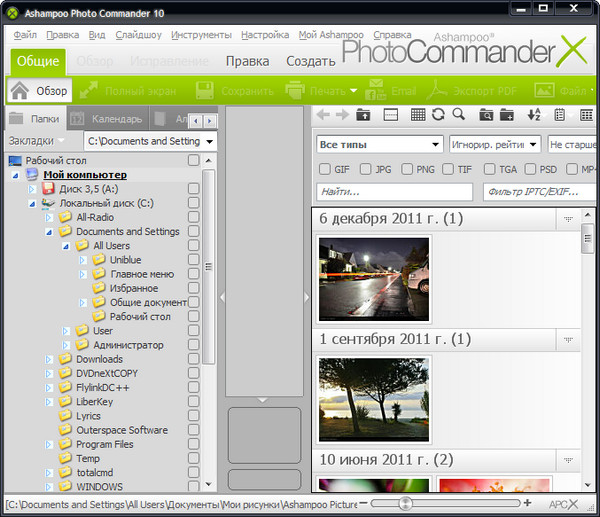Viewport: 600px width, 517px height.
Task: Select the 6 декабря 2011 street photo thumbnail
Action: click(373, 277)
